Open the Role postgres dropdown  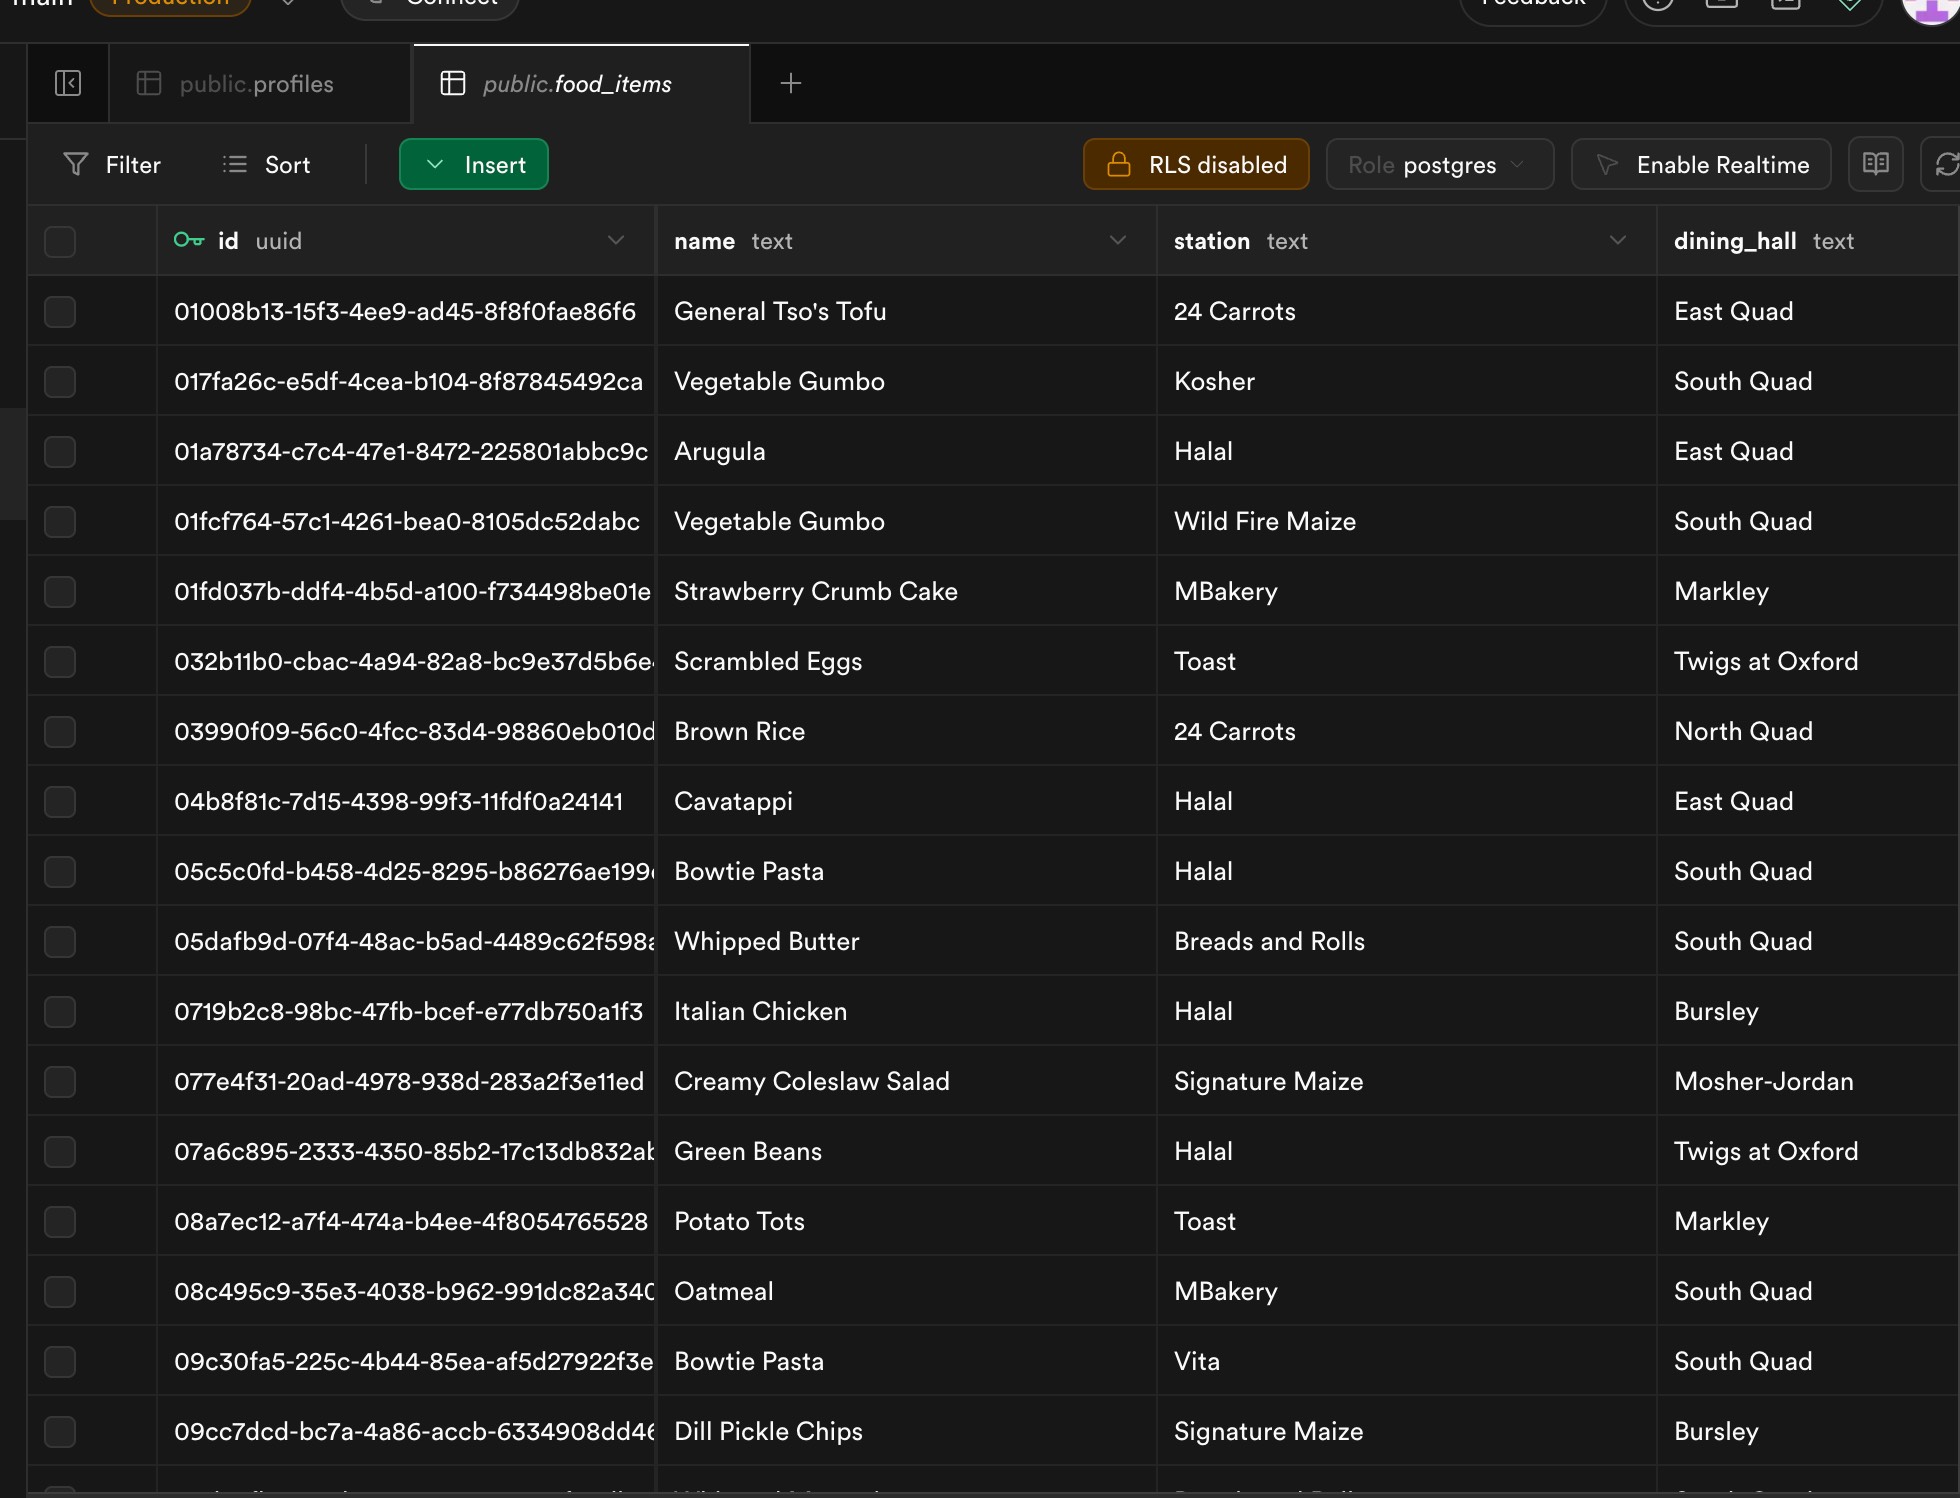tap(1439, 164)
